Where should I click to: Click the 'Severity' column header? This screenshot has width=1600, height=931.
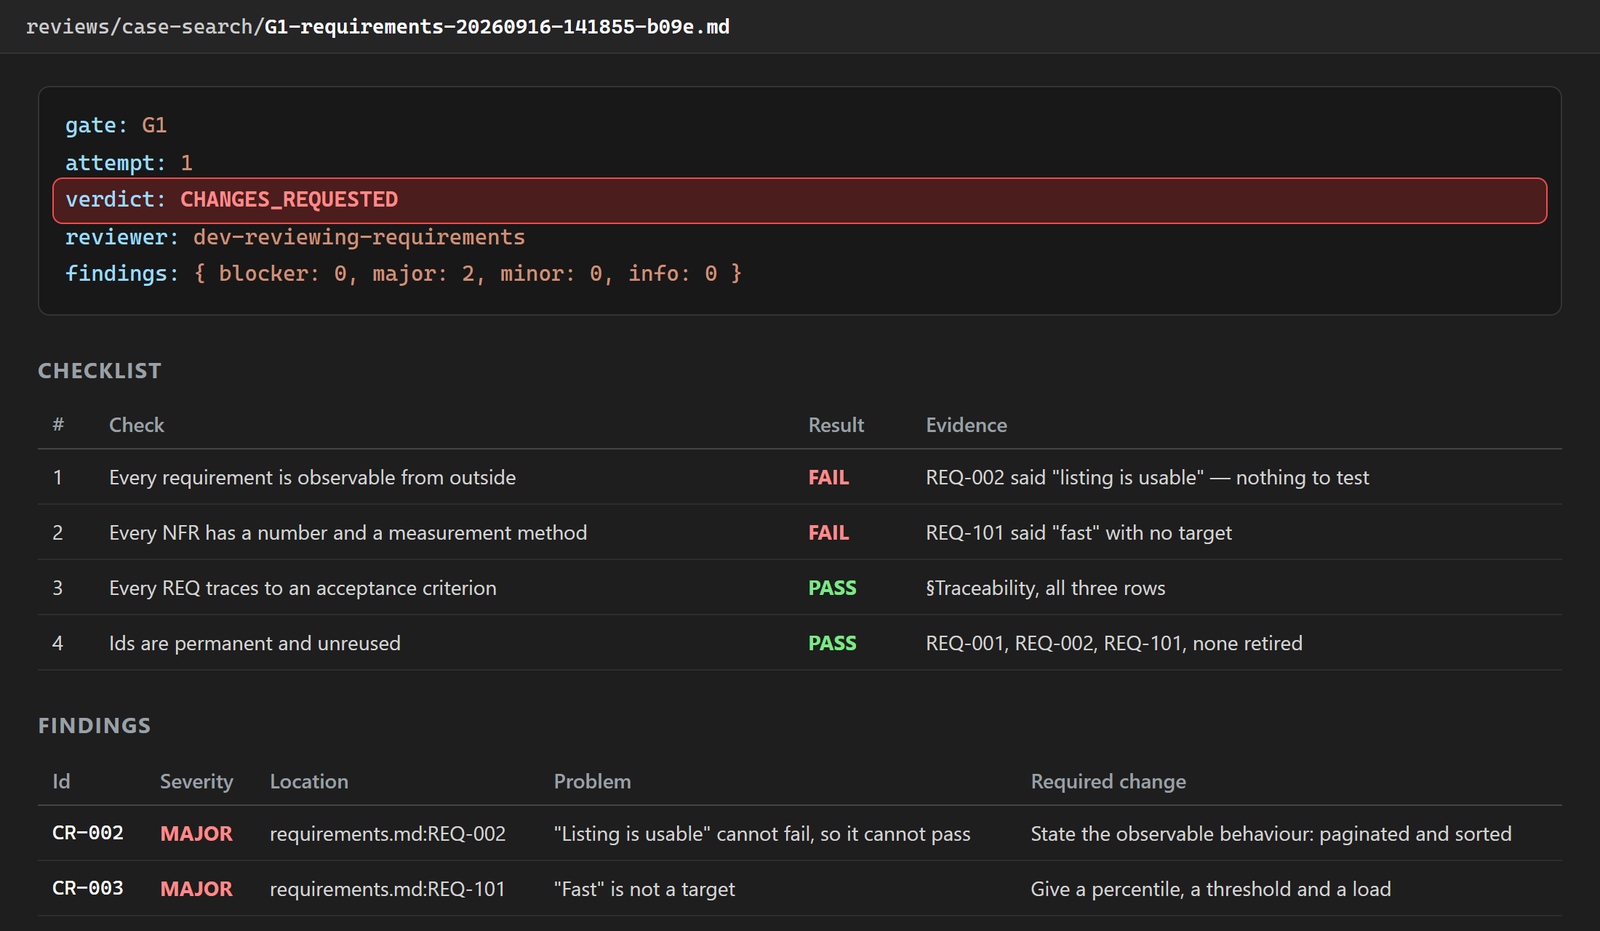click(196, 782)
